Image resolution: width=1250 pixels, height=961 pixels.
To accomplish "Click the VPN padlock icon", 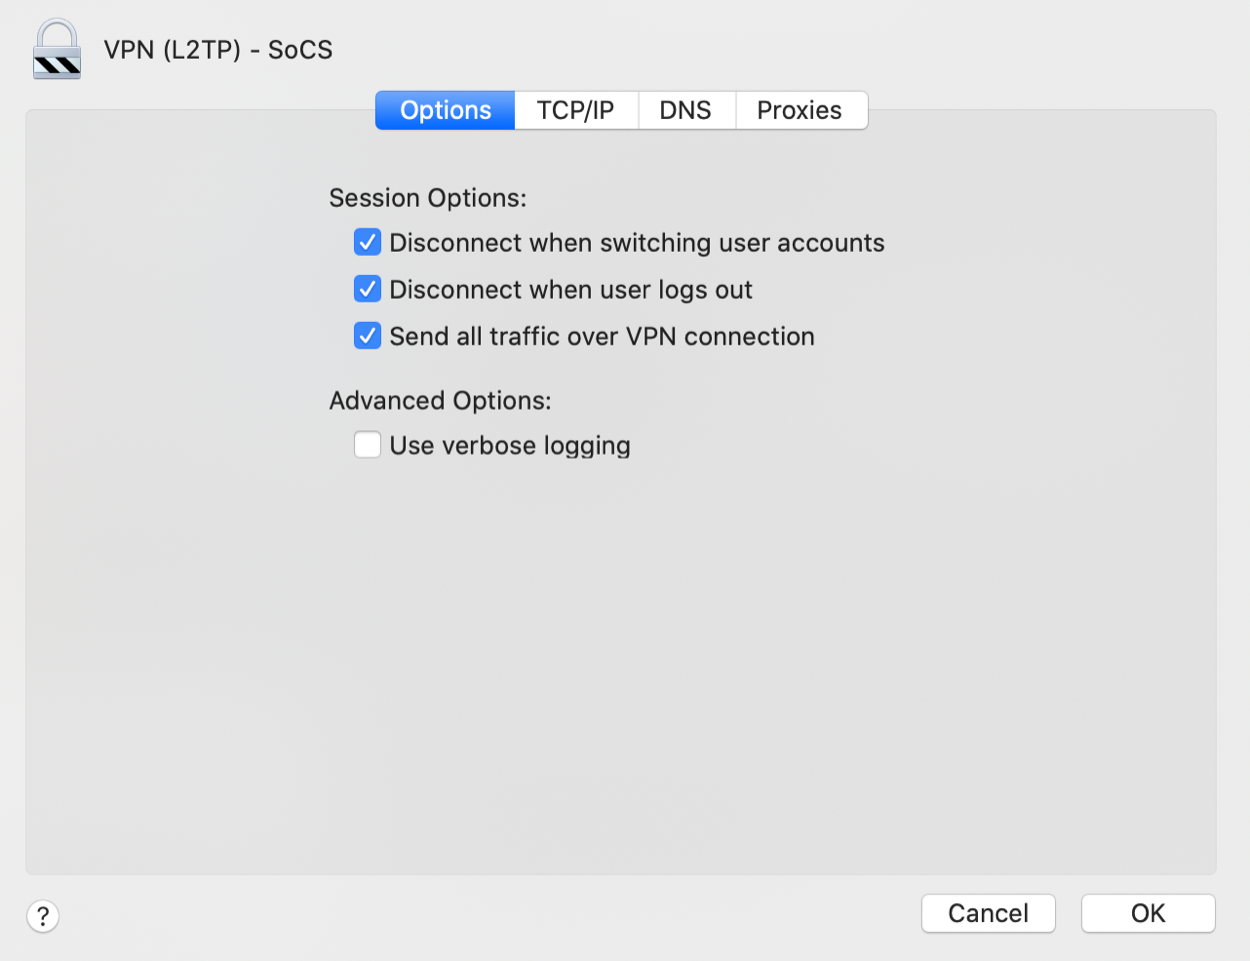I will click(x=56, y=50).
